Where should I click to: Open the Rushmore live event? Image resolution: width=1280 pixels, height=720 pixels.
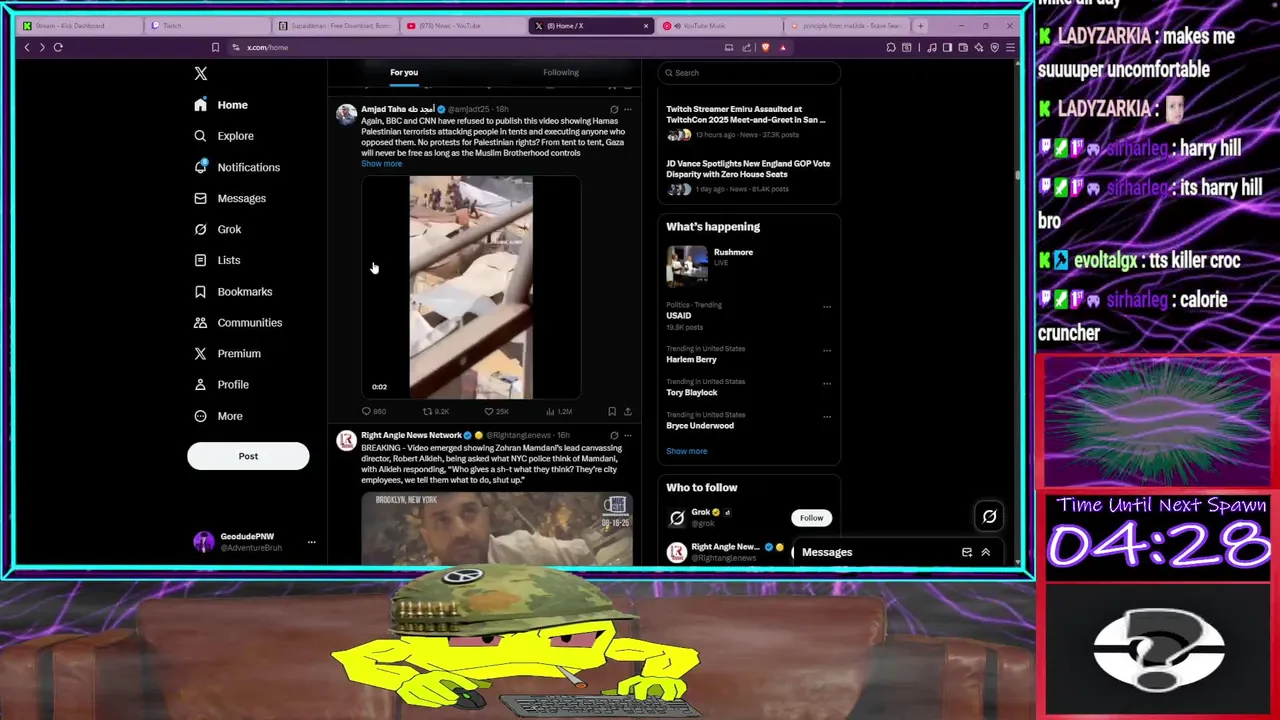(x=748, y=266)
